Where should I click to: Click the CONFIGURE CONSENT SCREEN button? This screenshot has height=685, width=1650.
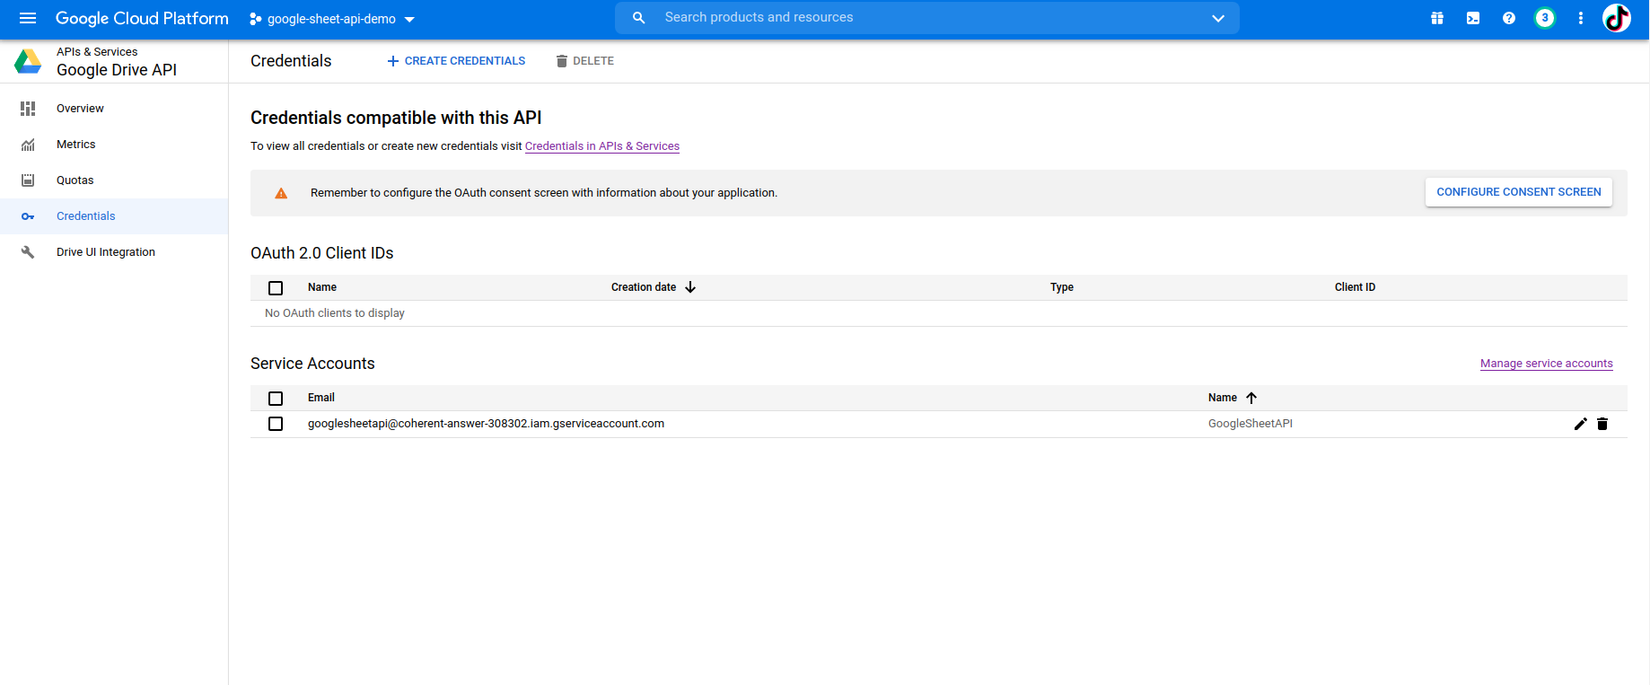click(1518, 192)
